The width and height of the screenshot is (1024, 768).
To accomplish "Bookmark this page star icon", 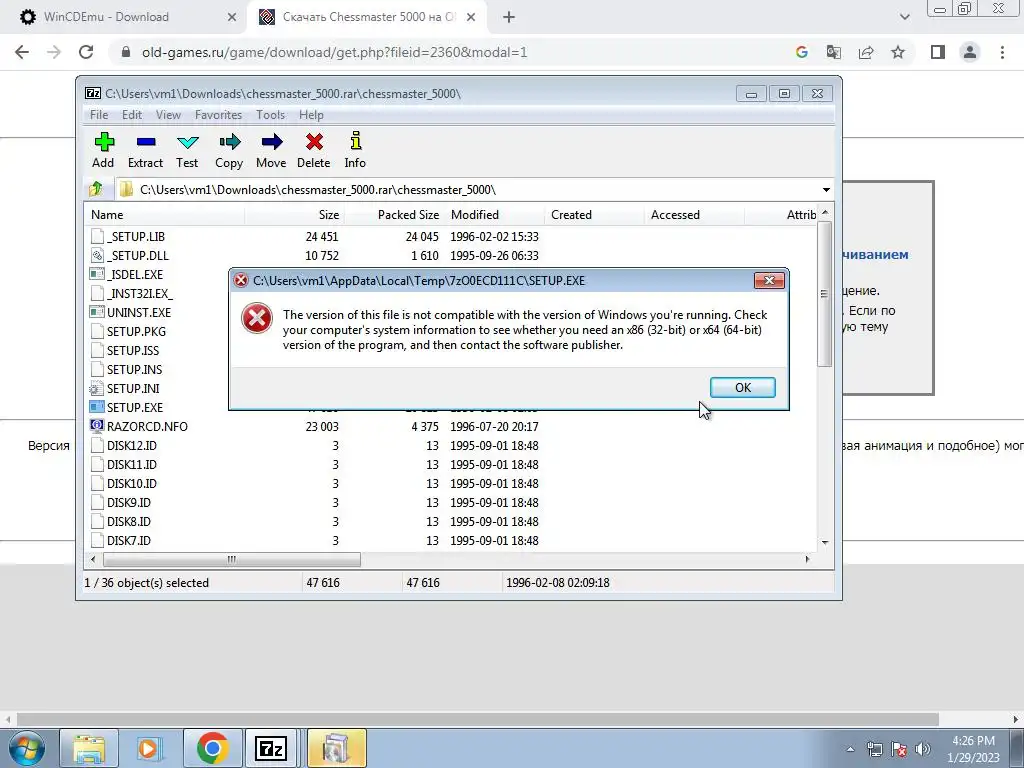I will pyautogui.click(x=898, y=52).
